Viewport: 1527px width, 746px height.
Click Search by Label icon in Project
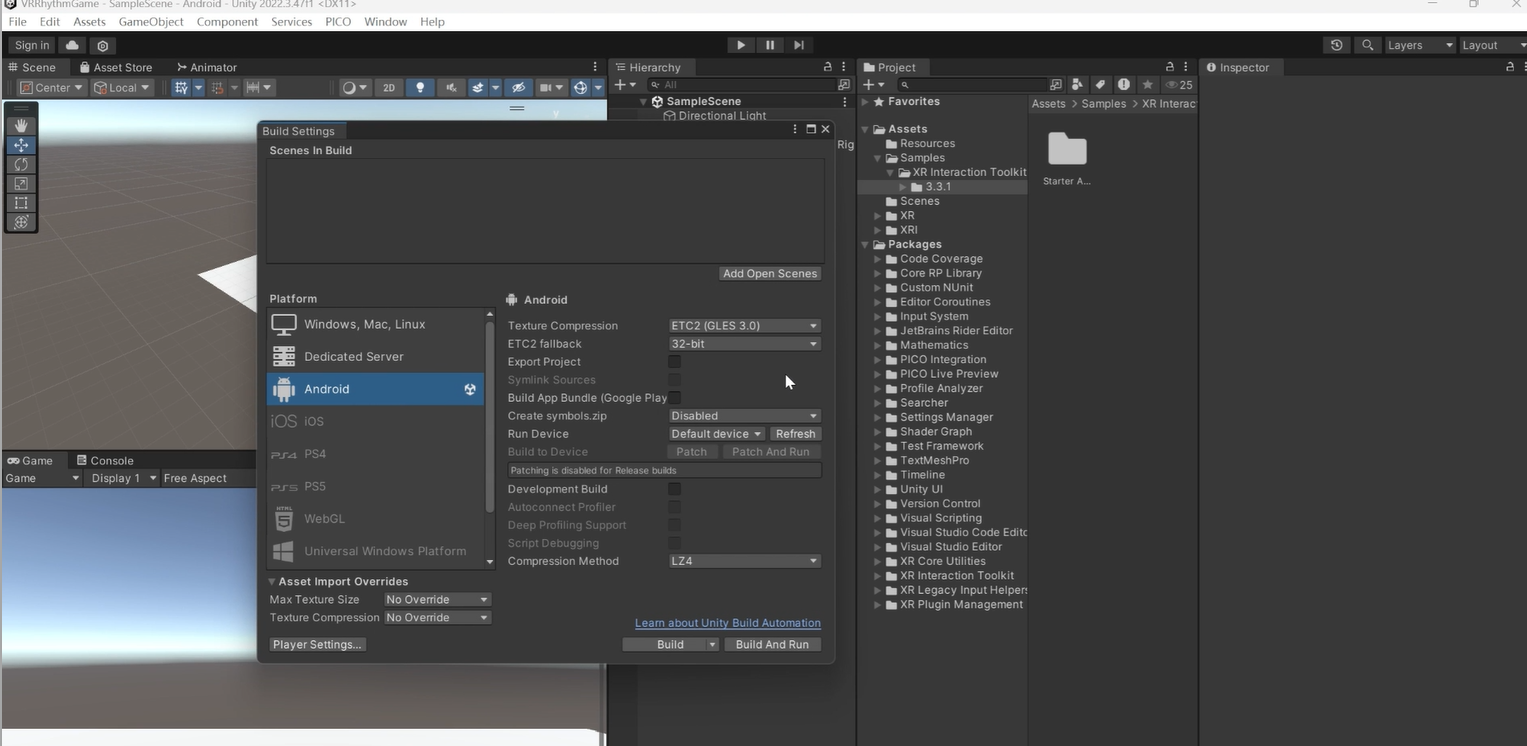pyautogui.click(x=1100, y=85)
